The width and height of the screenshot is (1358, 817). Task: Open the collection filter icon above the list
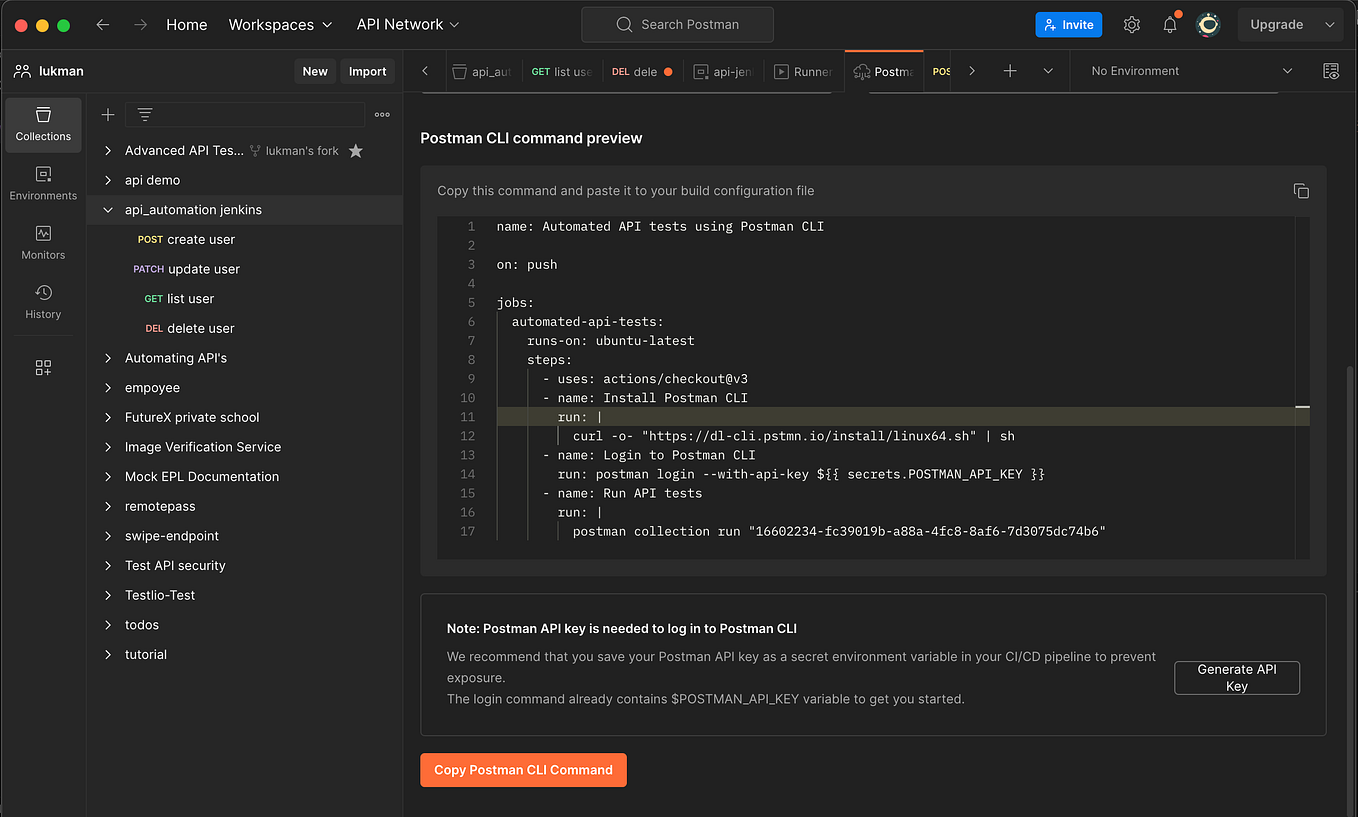coord(145,114)
